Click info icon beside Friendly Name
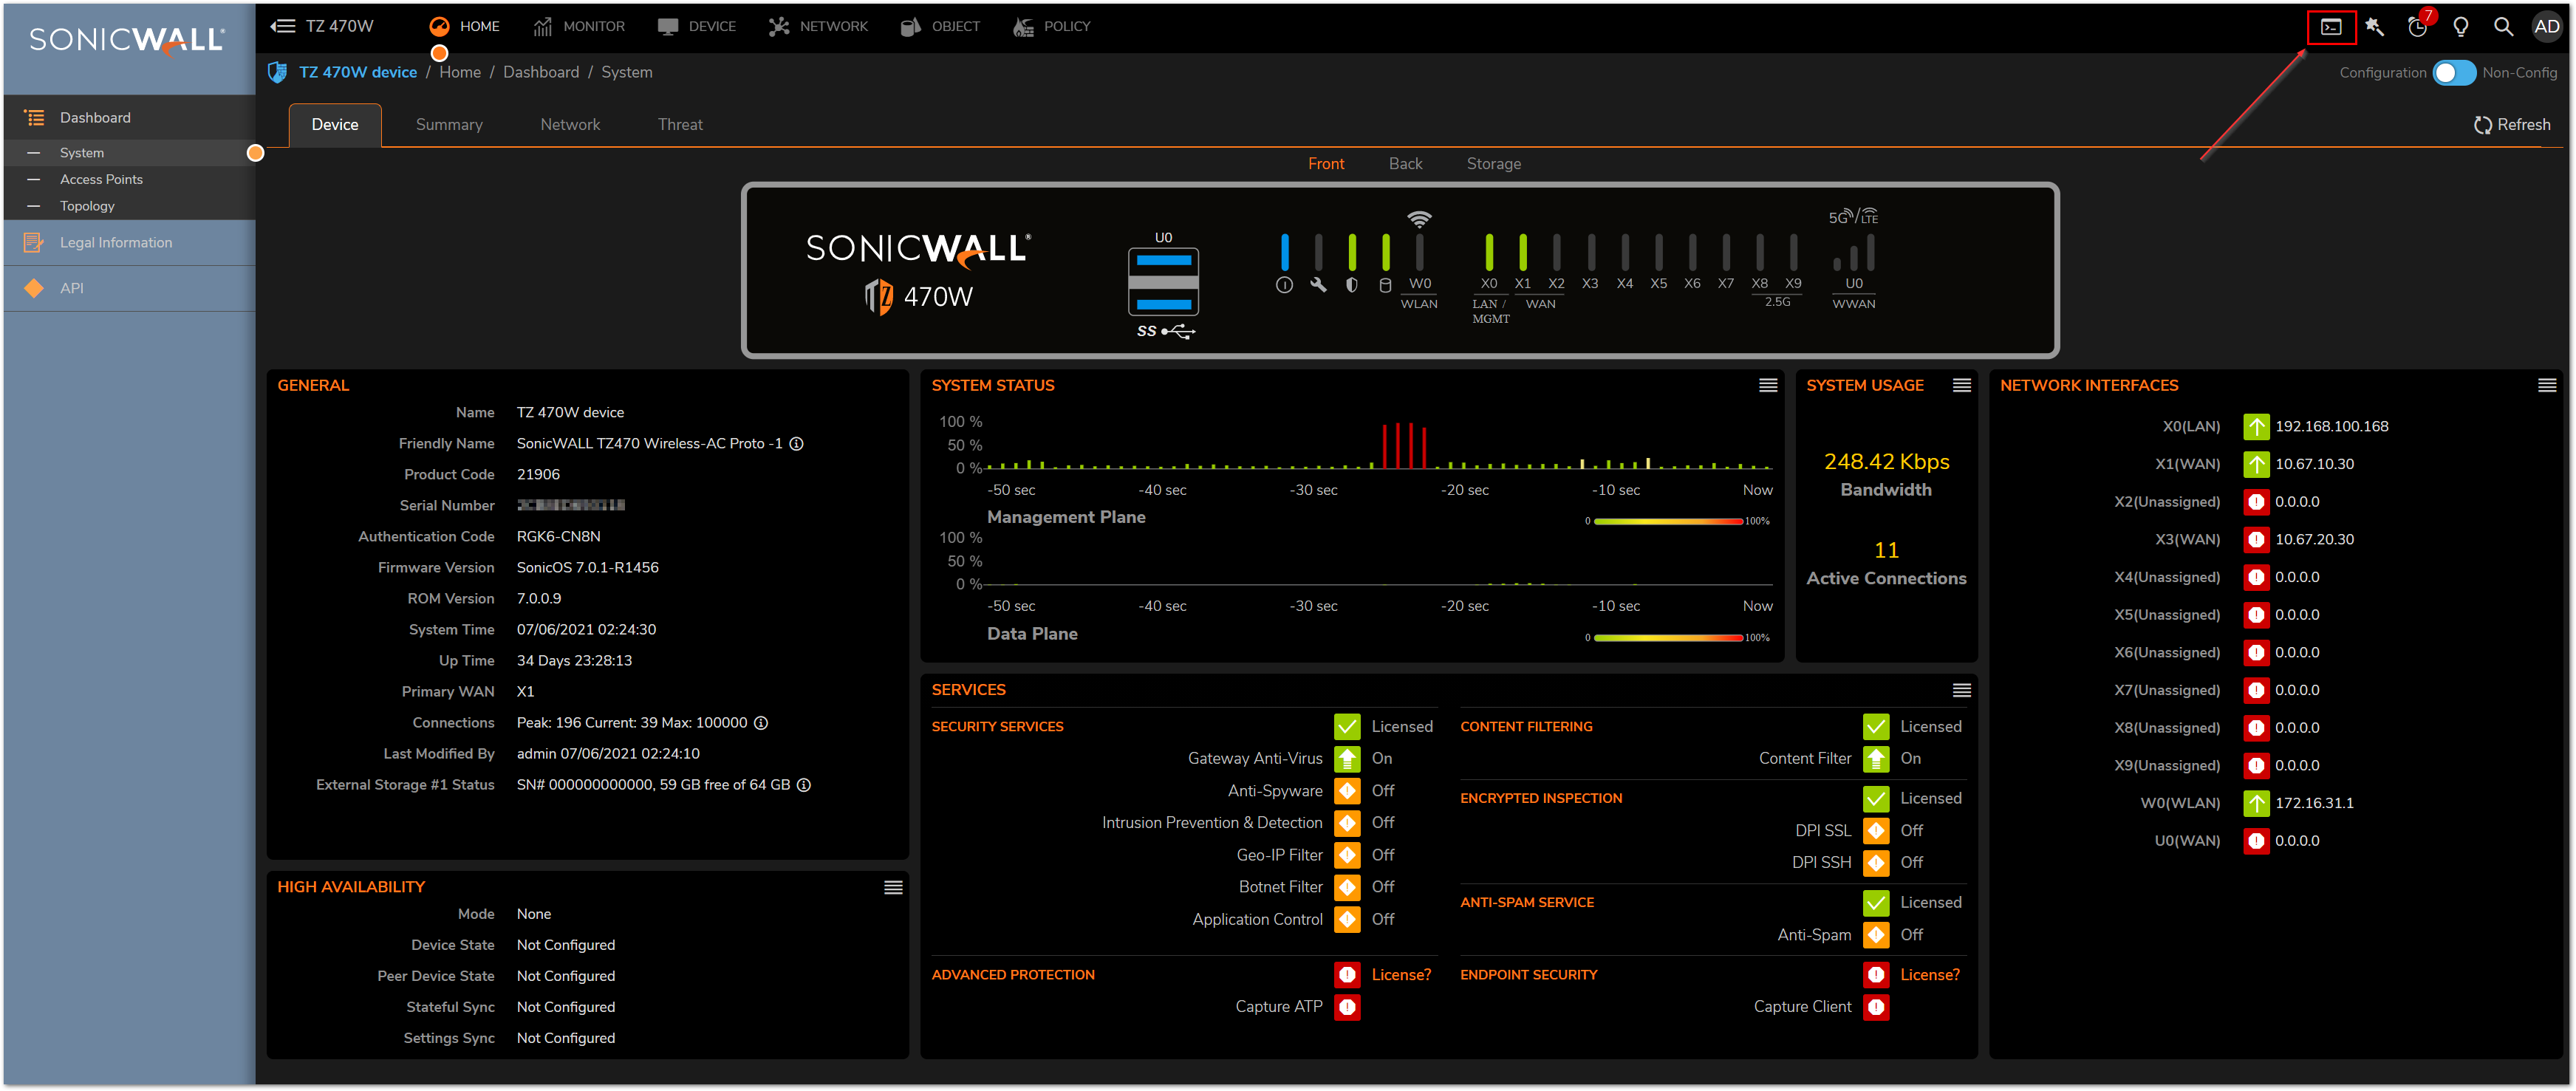This screenshot has width=2576, height=1091. (x=797, y=444)
